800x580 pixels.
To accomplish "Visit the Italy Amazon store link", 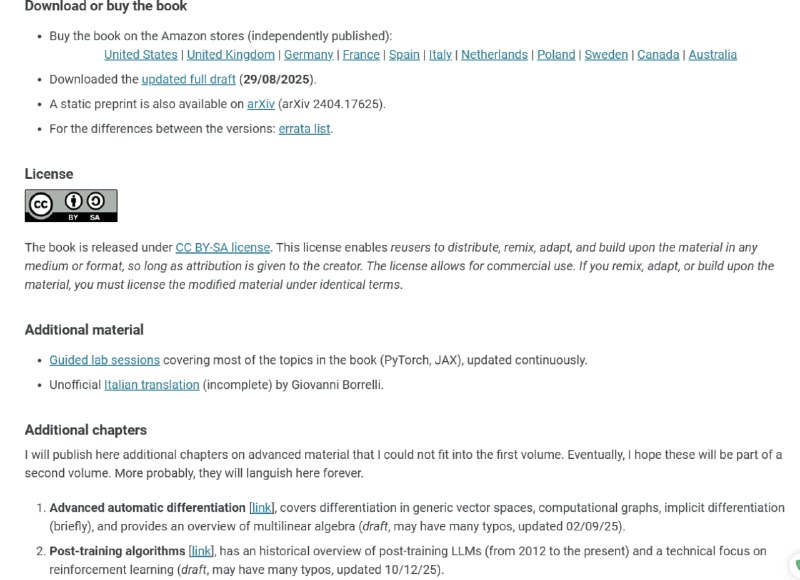I will tap(440, 55).
